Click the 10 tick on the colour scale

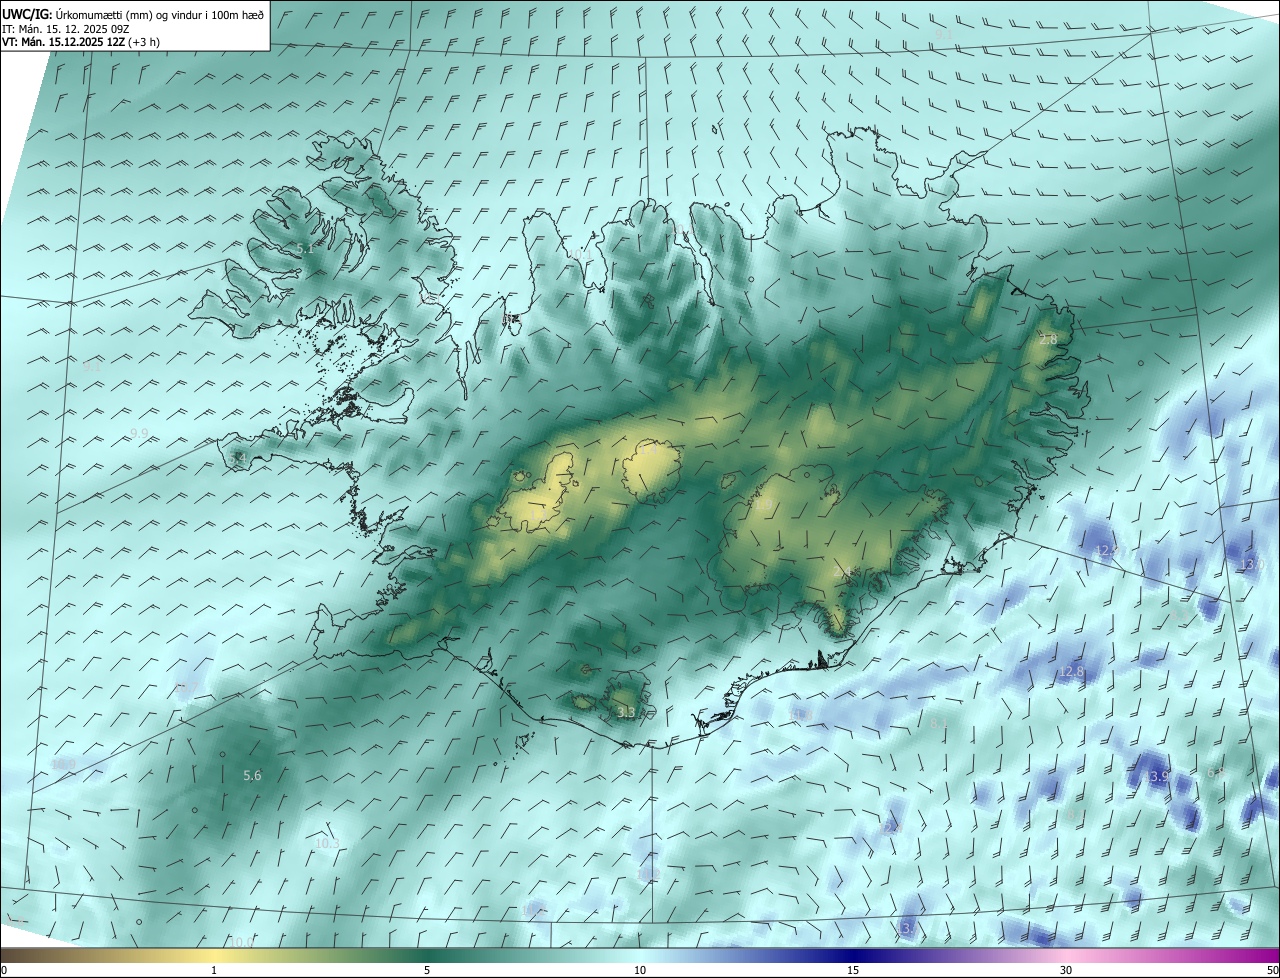(640, 971)
